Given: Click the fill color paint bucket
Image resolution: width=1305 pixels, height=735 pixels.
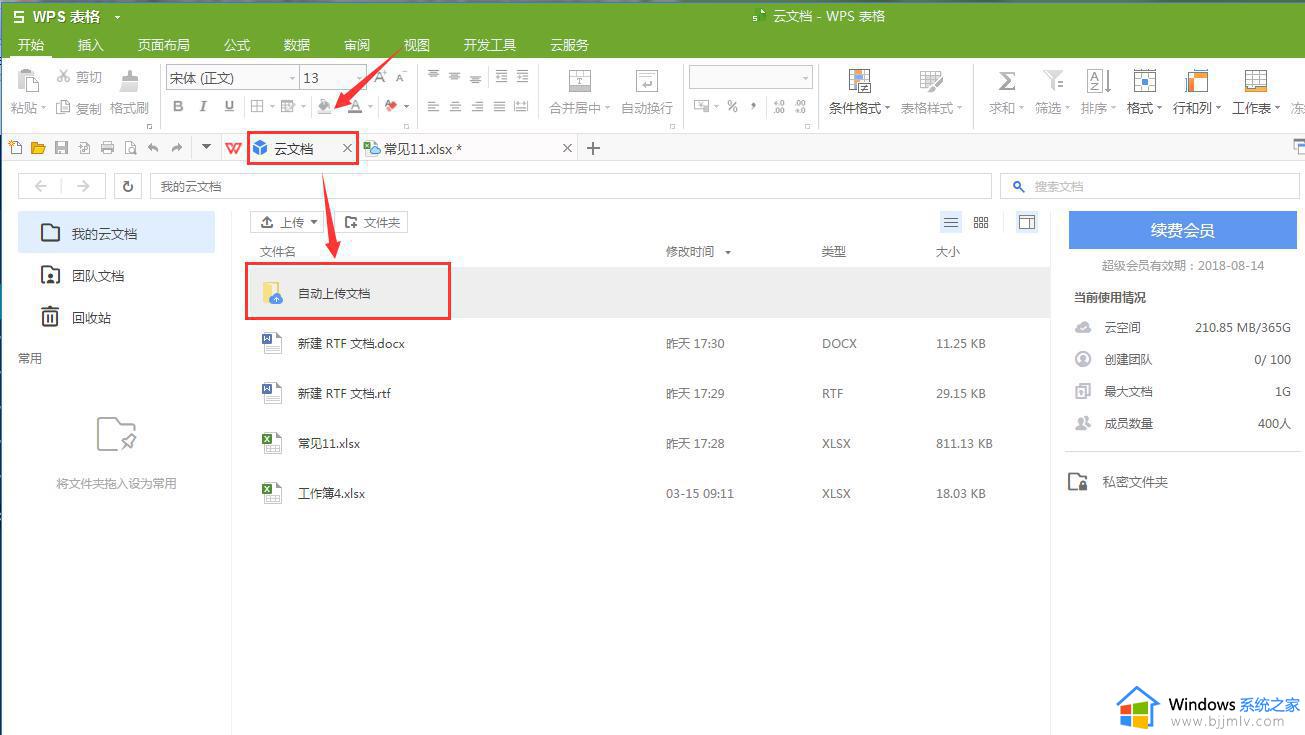Looking at the screenshot, I should coord(324,106).
